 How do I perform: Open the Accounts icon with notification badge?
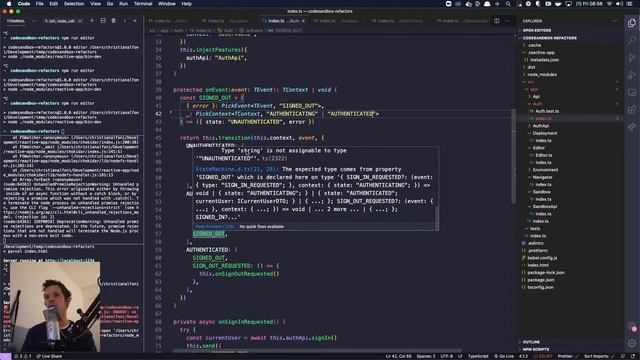pos(632,327)
